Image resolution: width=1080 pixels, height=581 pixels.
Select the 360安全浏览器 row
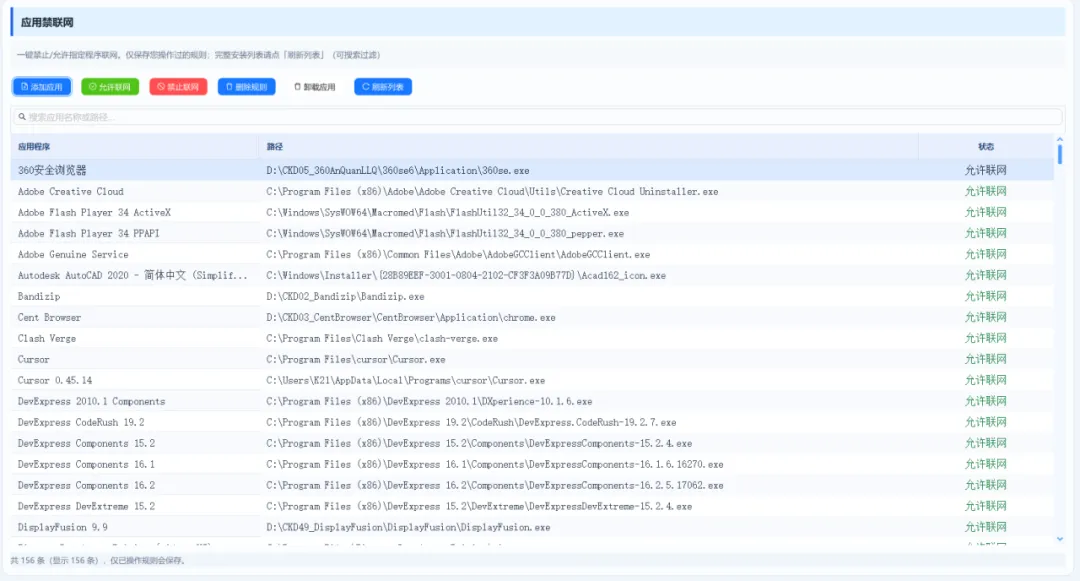tap(532, 170)
